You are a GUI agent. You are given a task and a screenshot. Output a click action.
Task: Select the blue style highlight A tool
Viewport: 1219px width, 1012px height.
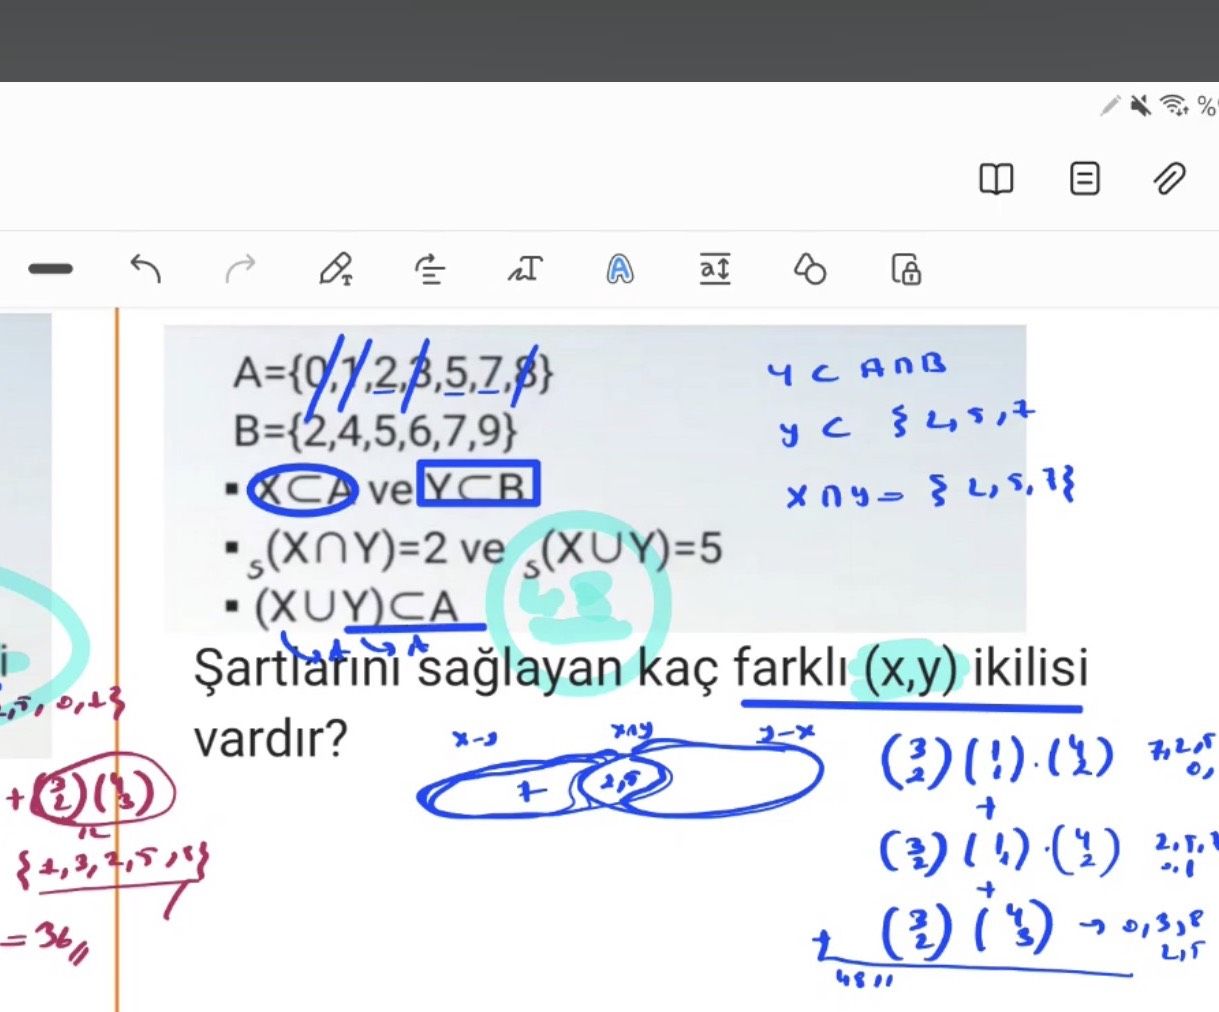pos(620,270)
